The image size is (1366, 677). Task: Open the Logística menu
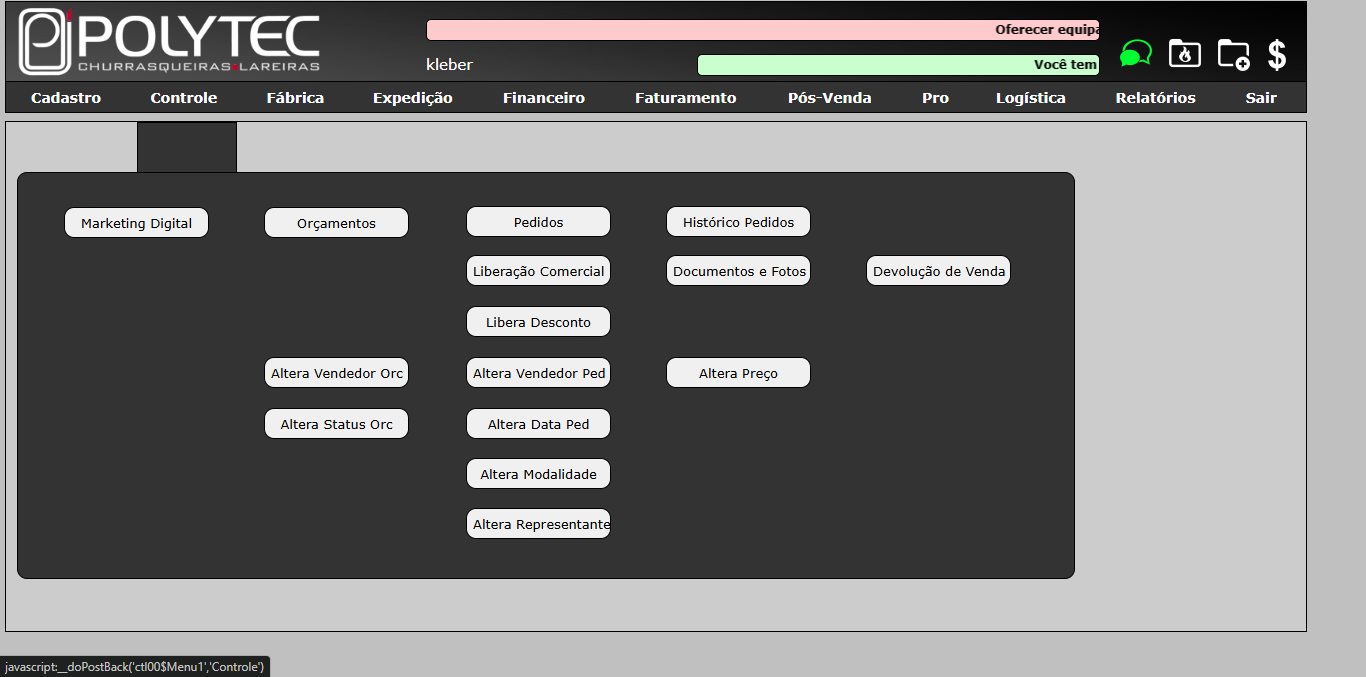coord(1031,98)
